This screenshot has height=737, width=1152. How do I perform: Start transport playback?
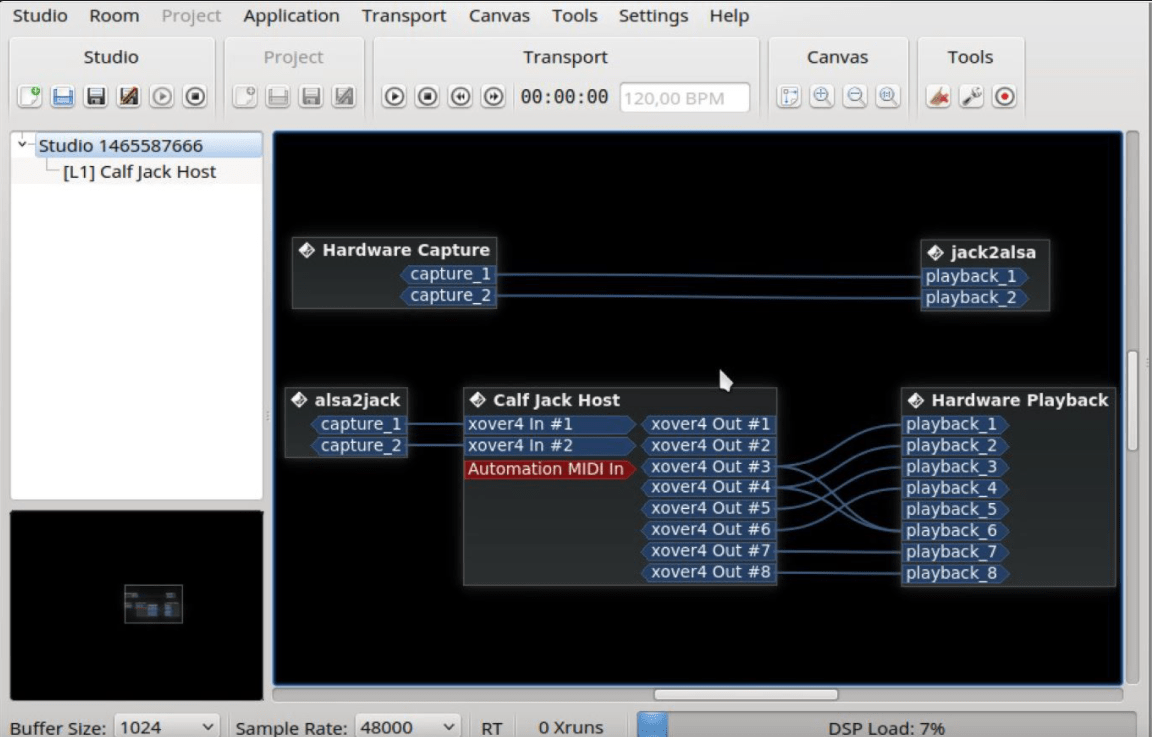tap(395, 96)
